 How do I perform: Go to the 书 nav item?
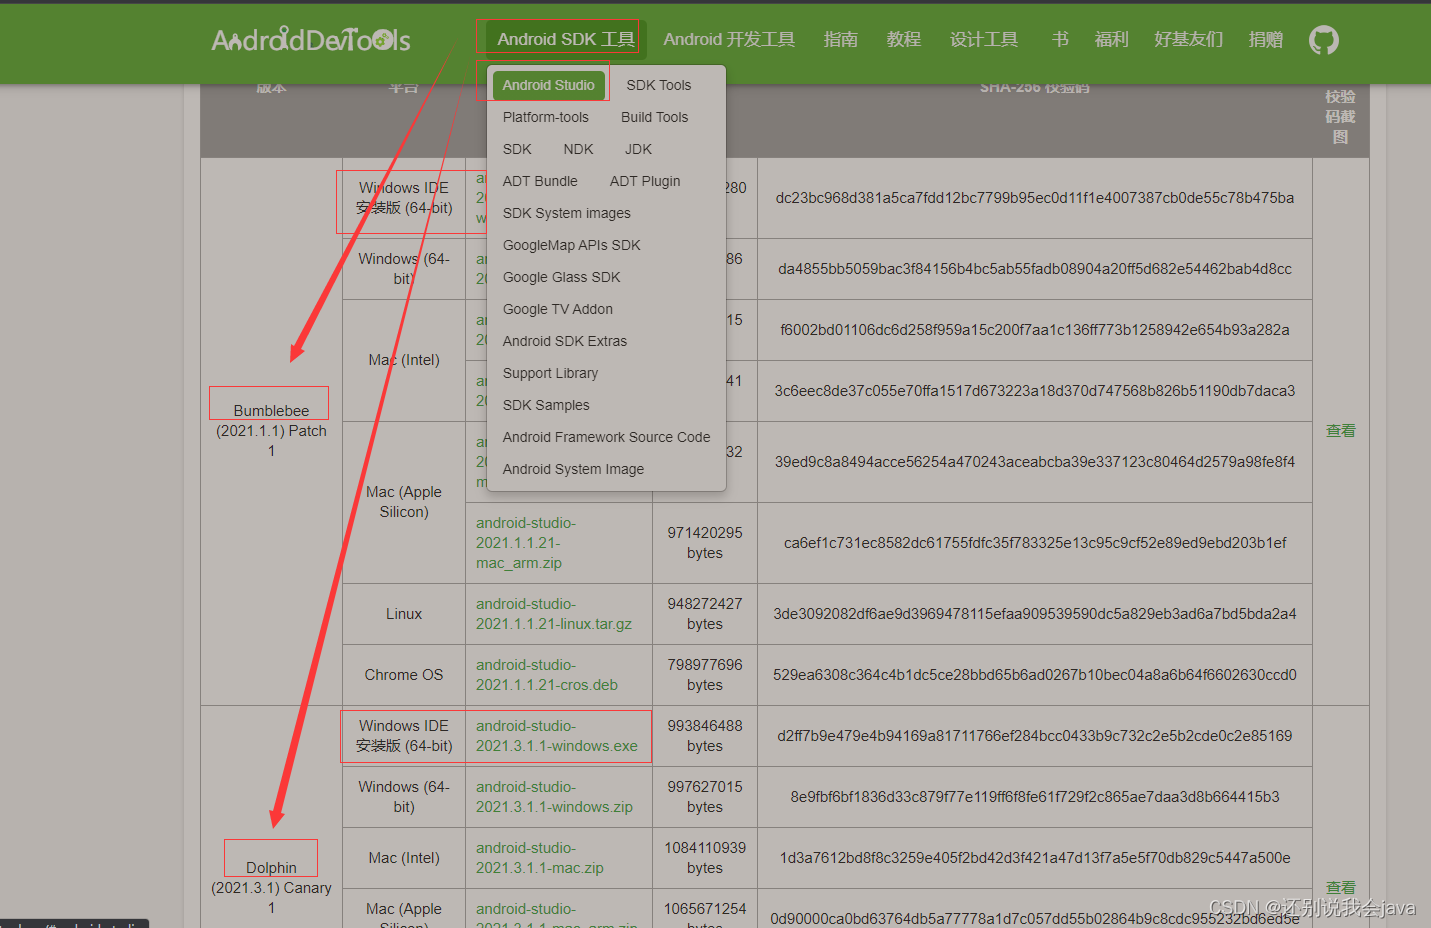click(1060, 40)
